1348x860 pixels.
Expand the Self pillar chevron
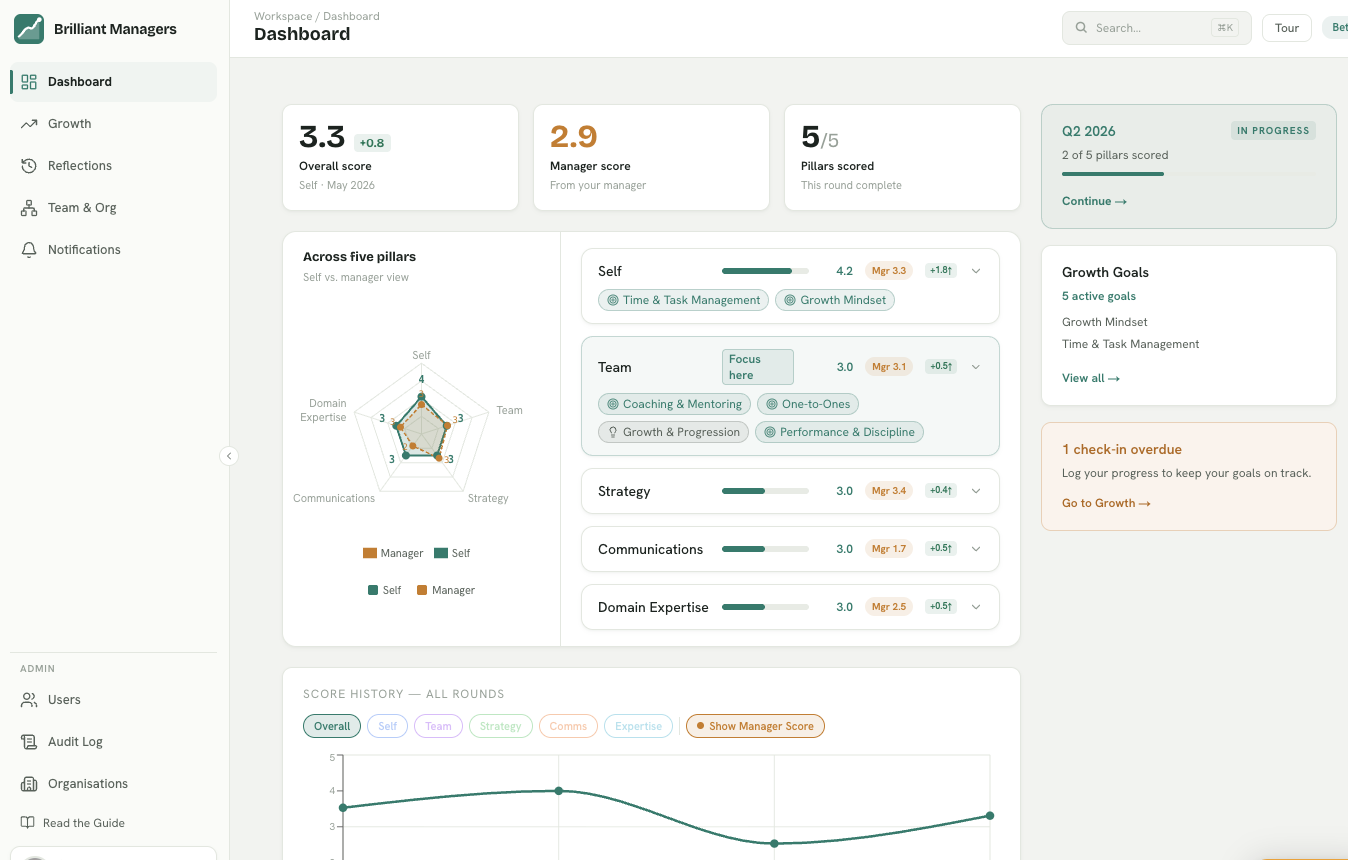click(976, 271)
